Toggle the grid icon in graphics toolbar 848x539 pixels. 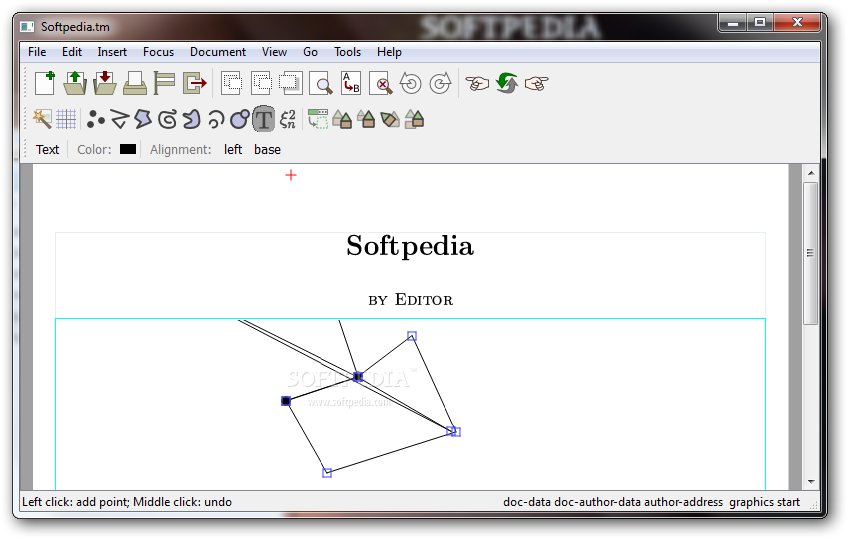[66, 119]
